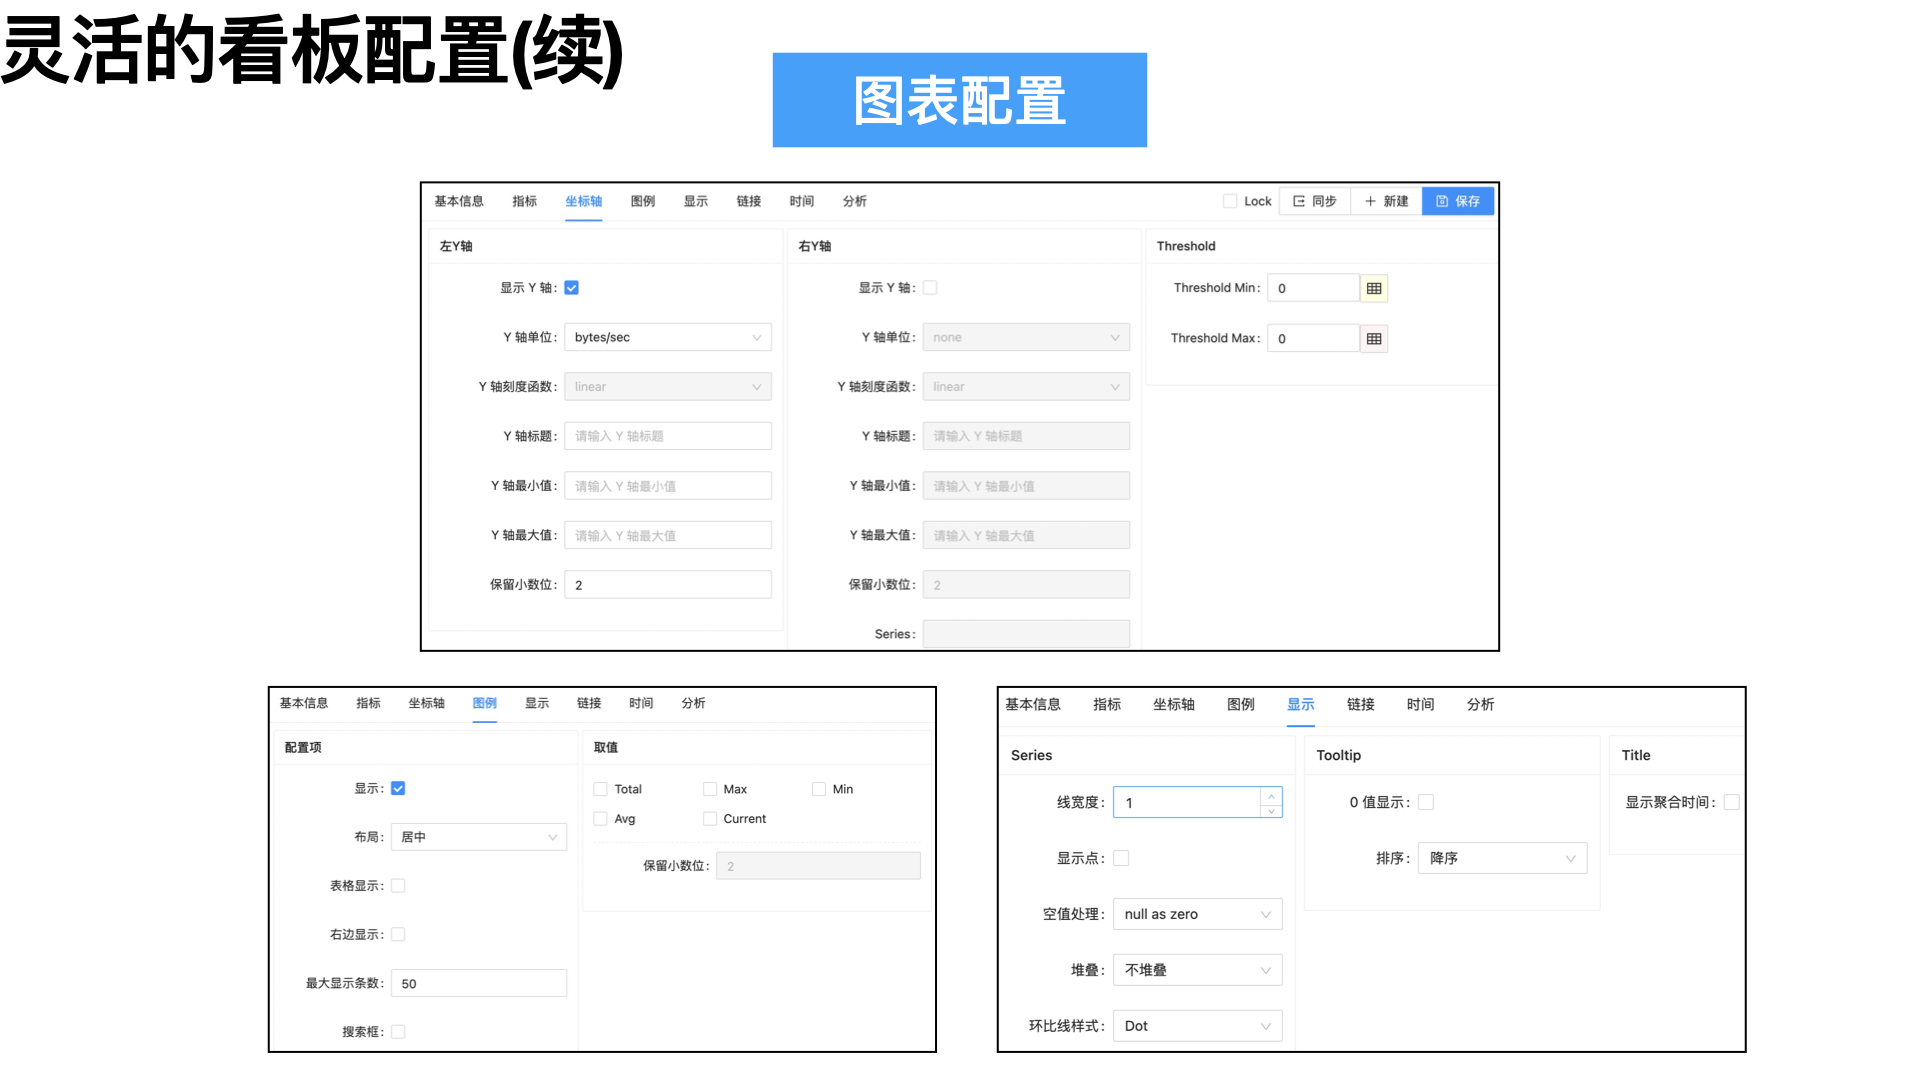Click the sync icon 同步 button
Image resolution: width=1920 pixels, height=1080 pixels.
tap(1314, 201)
